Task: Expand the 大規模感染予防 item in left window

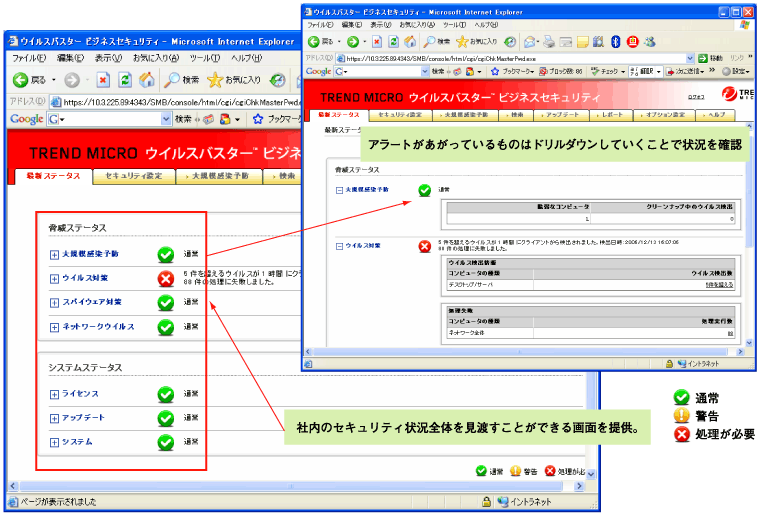Action: pos(54,254)
